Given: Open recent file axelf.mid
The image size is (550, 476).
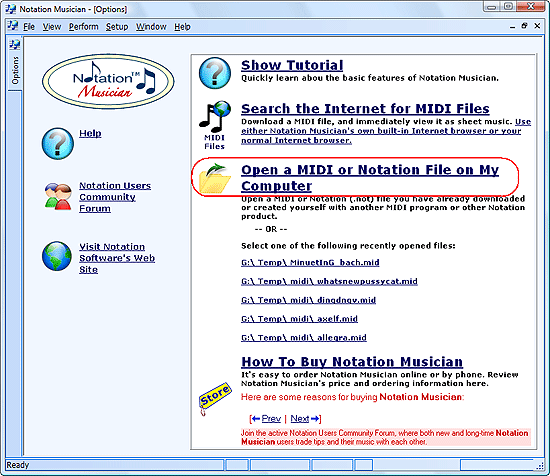Looking at the screenshot, I should (x=299, y=319).
